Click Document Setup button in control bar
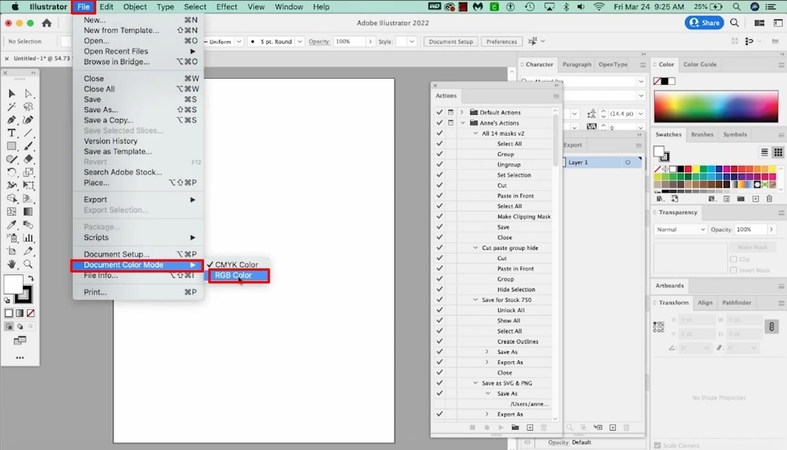The height and width of the screenshot is (450, 787). tap(451, 42)
